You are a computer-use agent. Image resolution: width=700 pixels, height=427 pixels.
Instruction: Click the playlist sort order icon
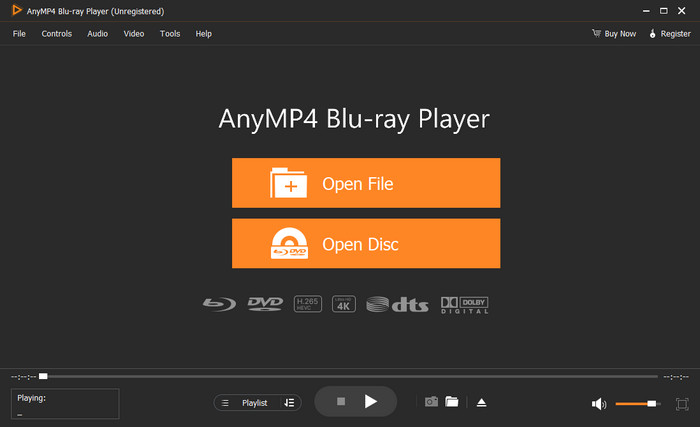point(289,403)
